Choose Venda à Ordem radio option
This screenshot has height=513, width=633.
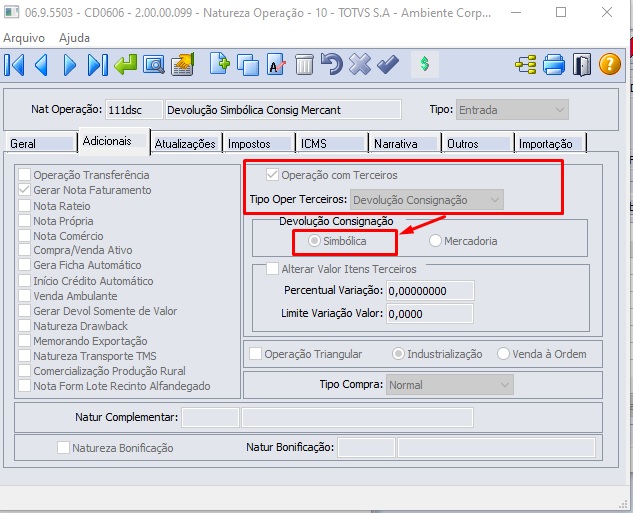pyautogui.click(x=503, y=354)
